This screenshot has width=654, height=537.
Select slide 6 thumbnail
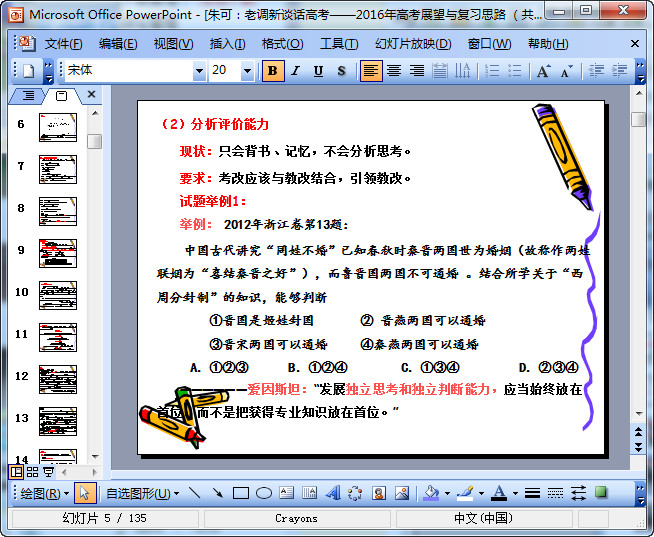58,127
